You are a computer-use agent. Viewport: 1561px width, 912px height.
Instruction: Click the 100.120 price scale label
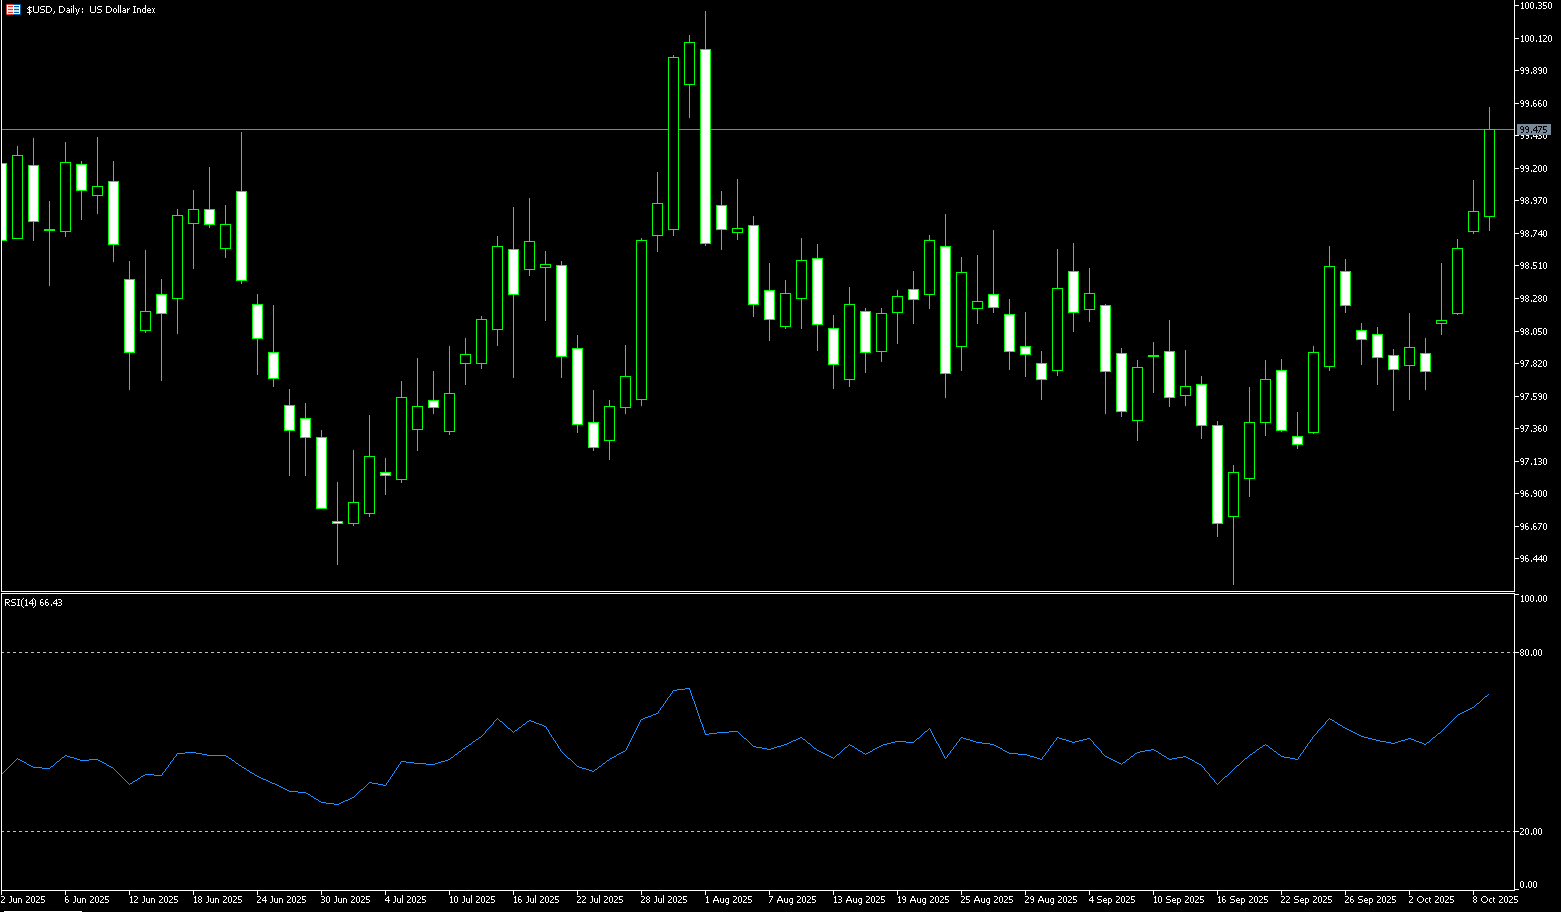1534,39
